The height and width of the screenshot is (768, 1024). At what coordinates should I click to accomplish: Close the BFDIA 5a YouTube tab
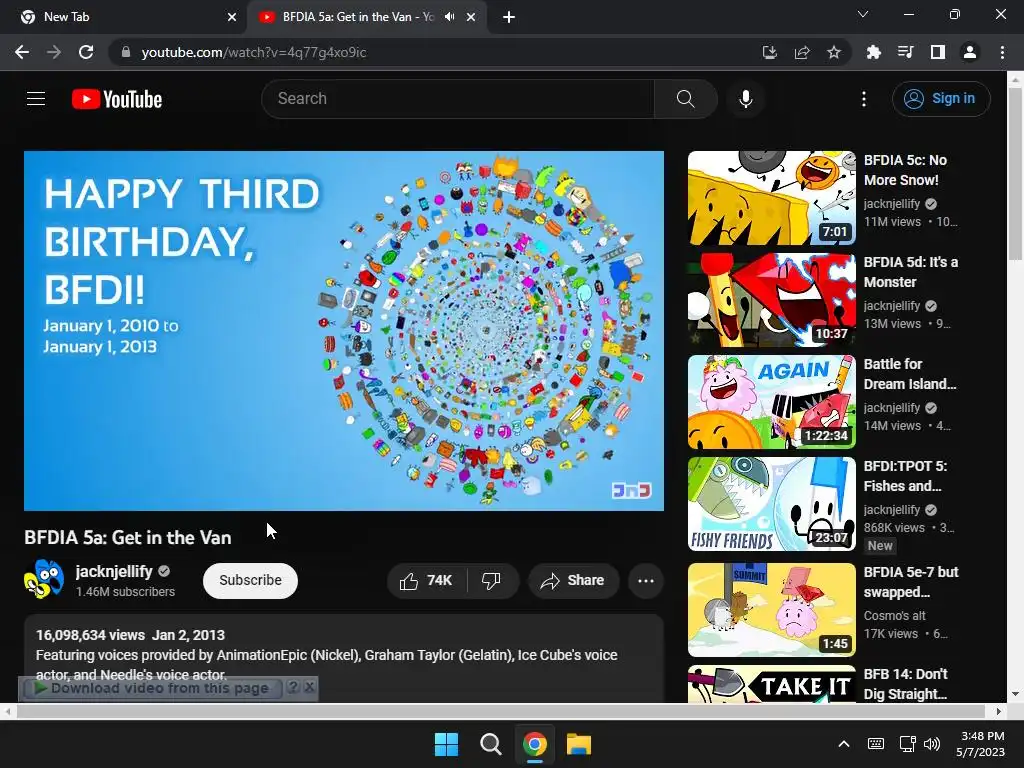[471, 17]
